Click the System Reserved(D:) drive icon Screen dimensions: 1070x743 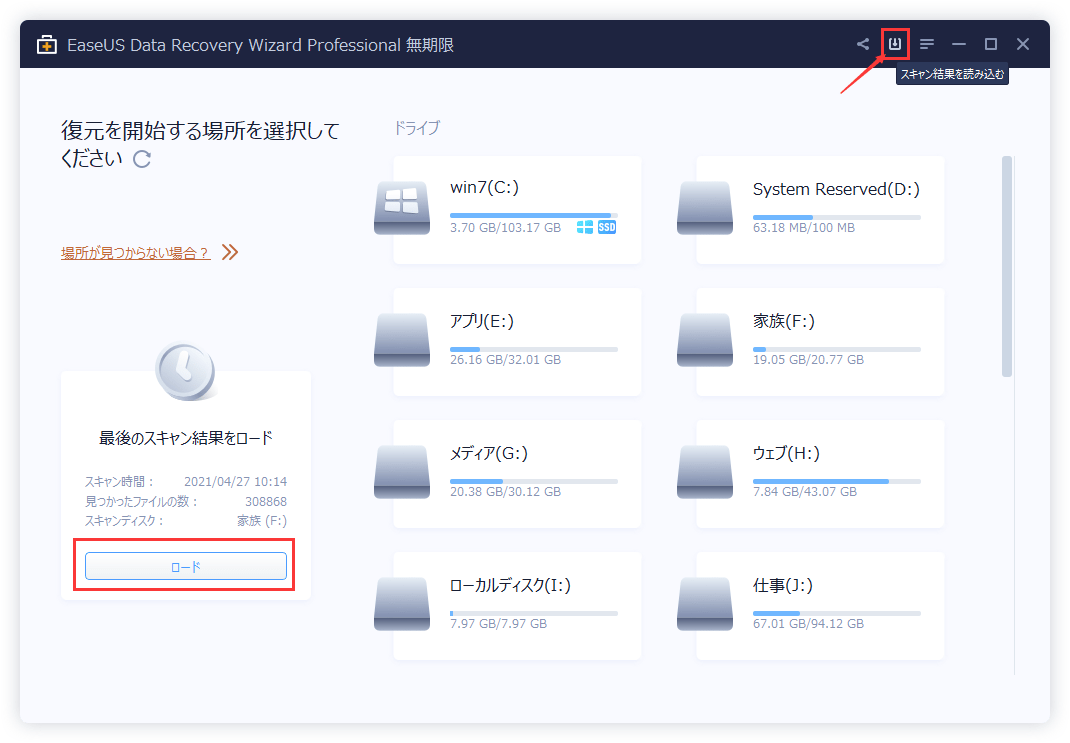[705, 207]
